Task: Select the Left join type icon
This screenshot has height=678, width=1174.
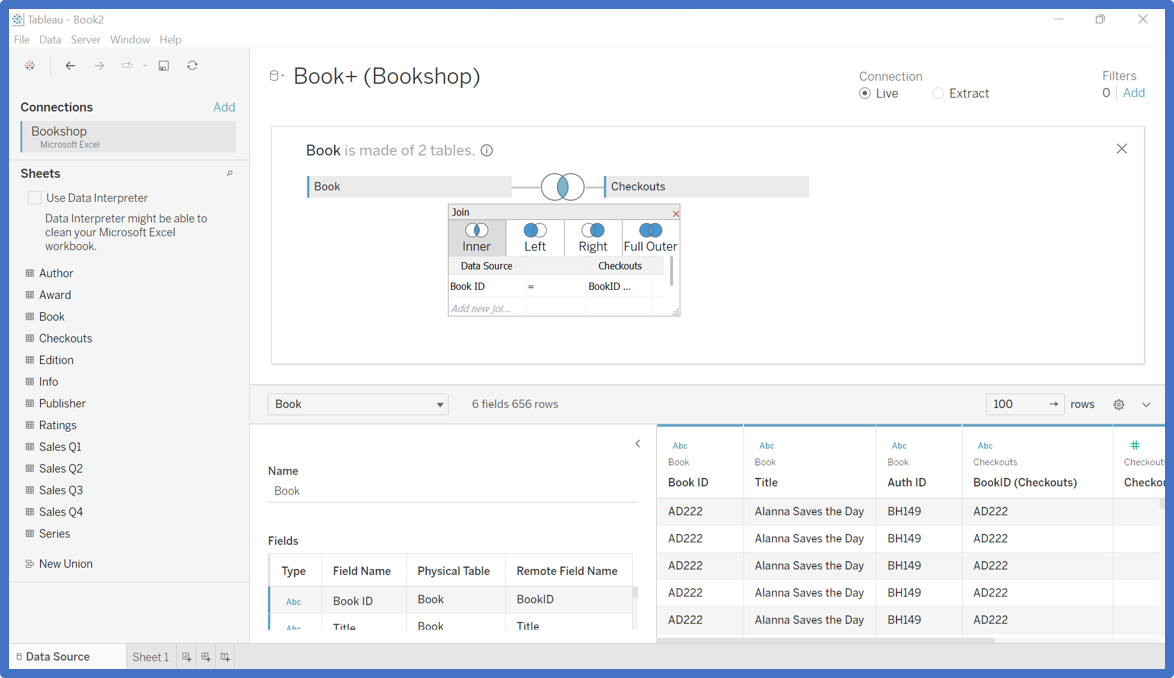Action: point(535,237)
